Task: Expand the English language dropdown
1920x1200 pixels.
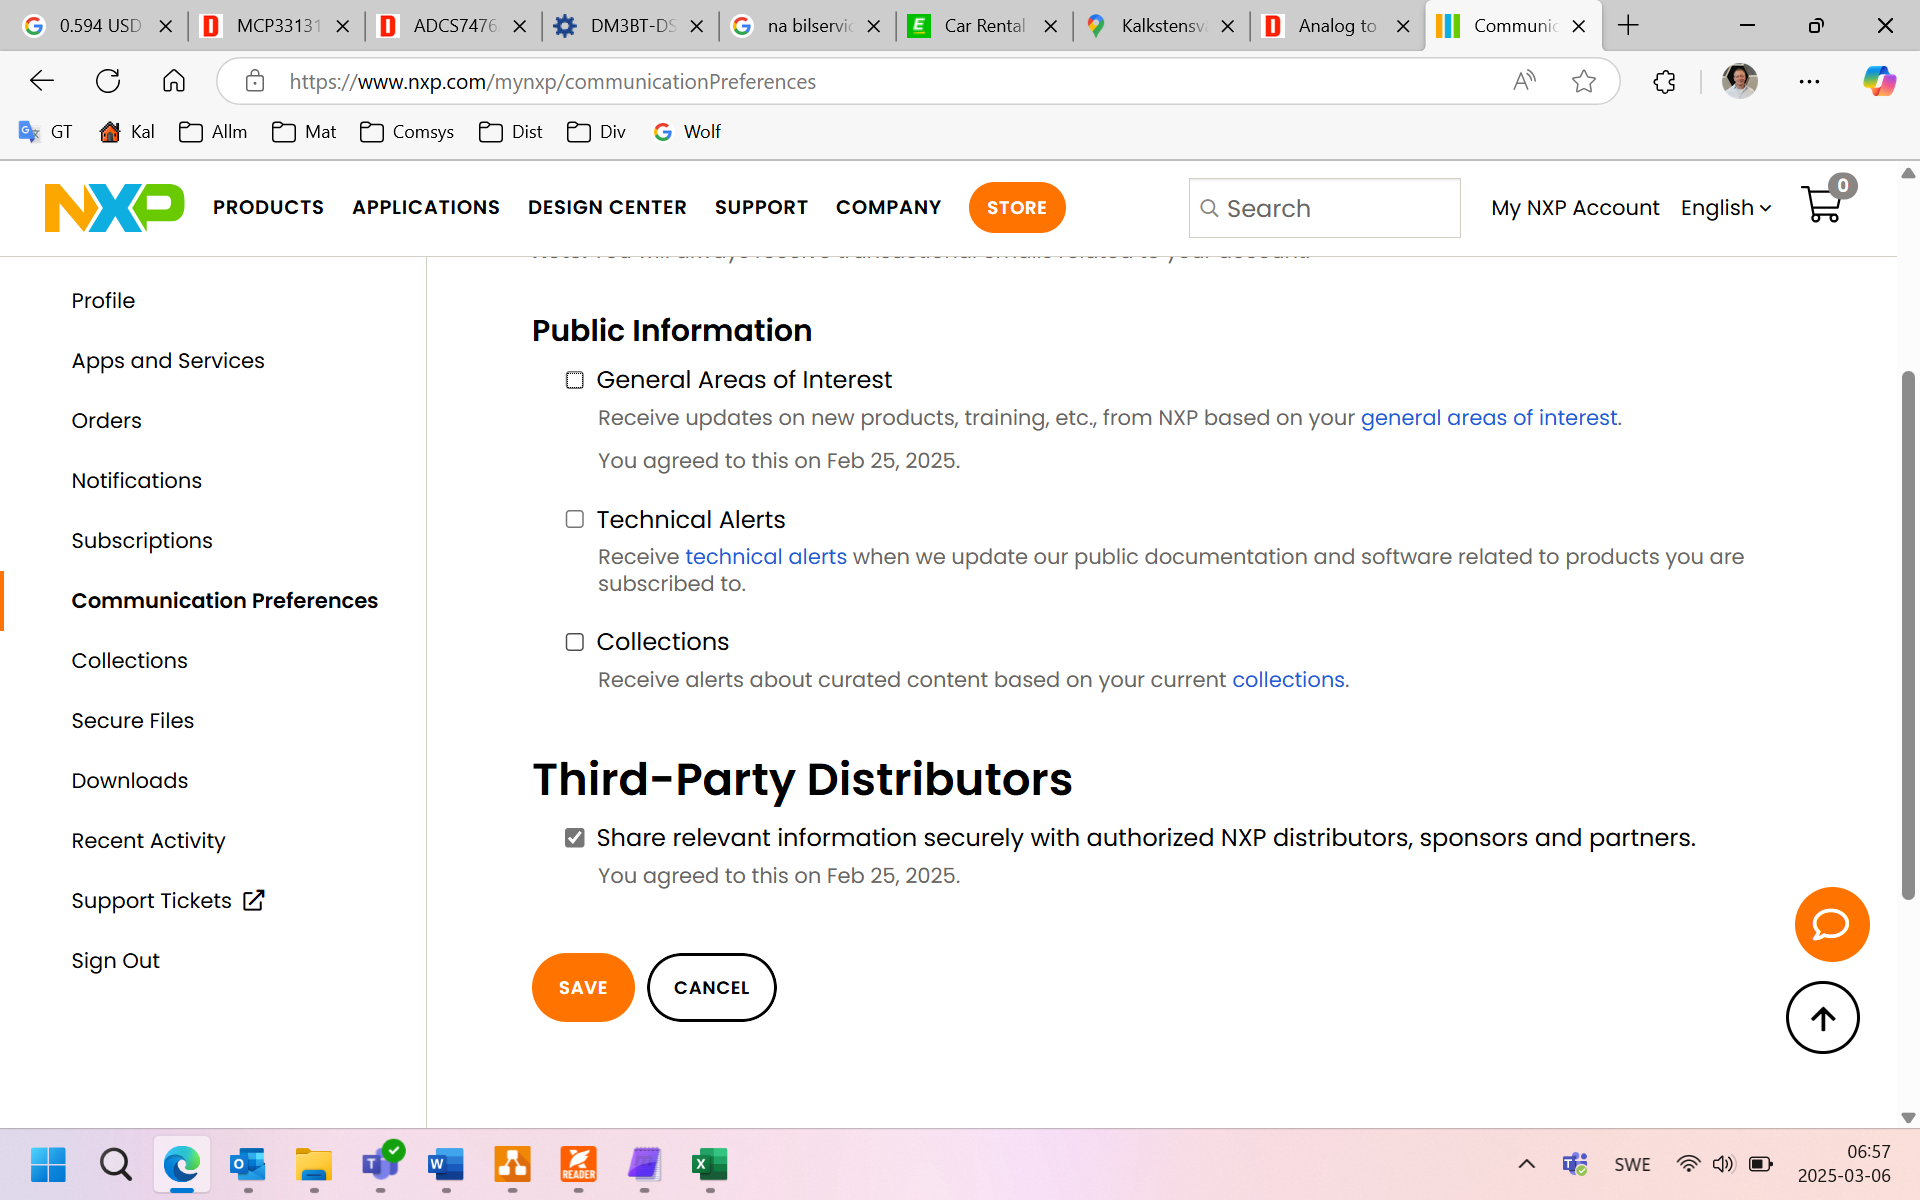Action: [x=1725, y=208]
